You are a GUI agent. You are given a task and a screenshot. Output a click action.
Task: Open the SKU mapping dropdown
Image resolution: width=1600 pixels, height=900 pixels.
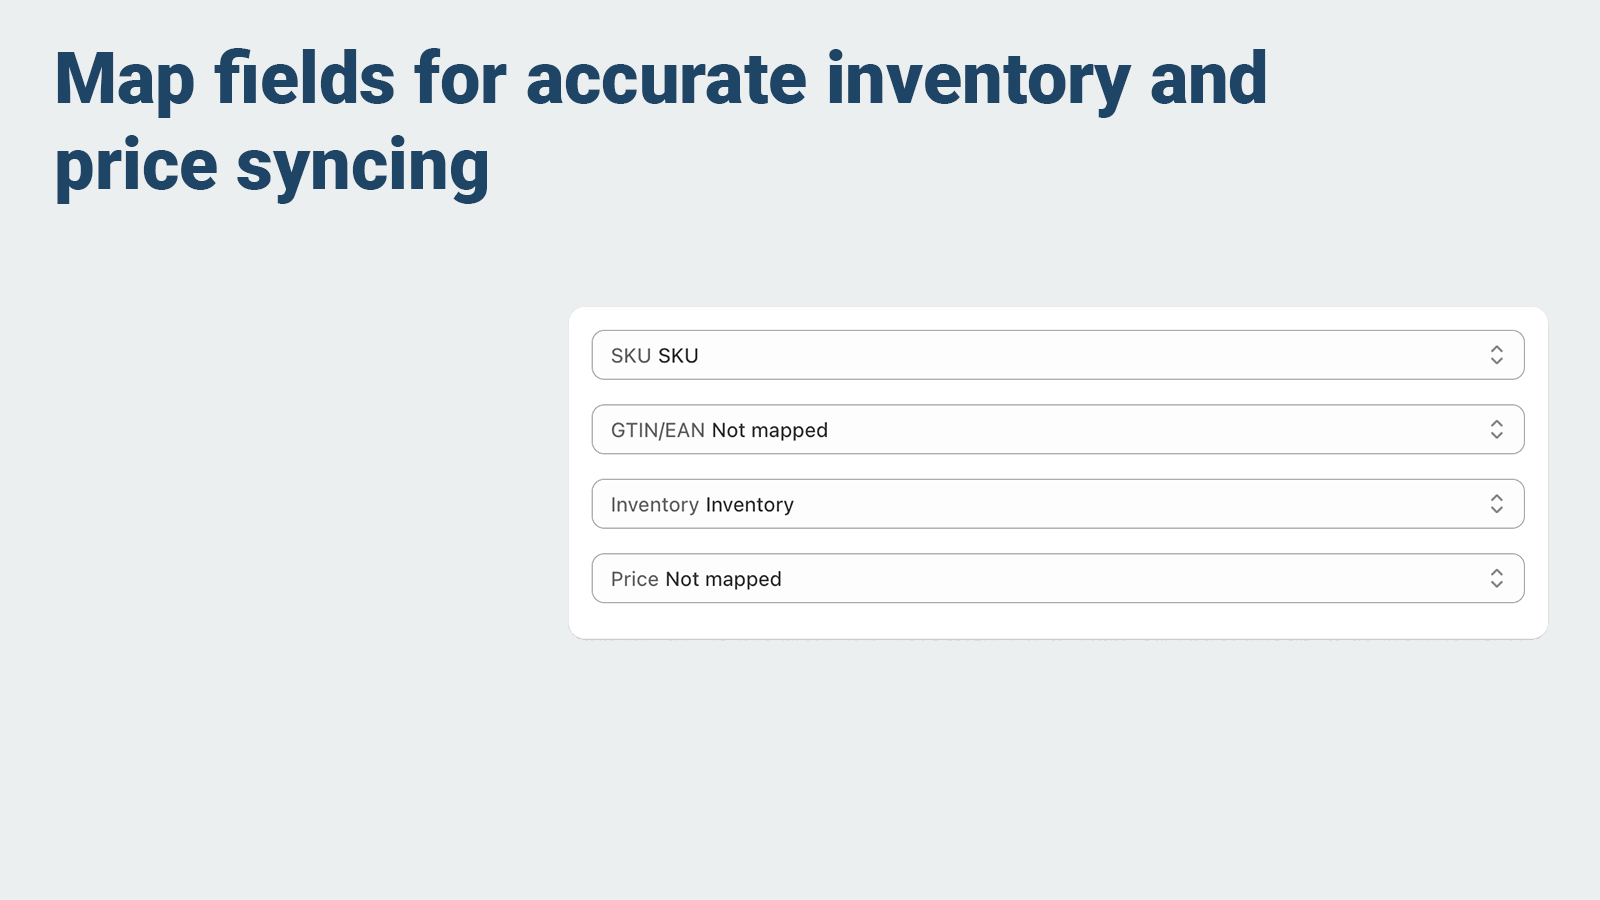(1057, 354)
